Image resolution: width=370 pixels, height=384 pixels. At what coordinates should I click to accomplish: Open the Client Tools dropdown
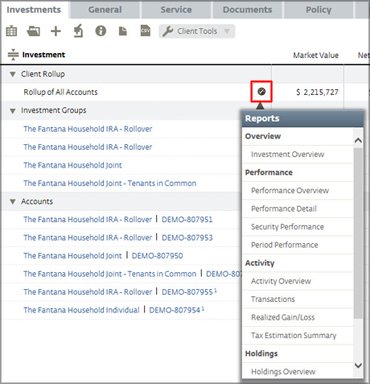click(197, 31)
